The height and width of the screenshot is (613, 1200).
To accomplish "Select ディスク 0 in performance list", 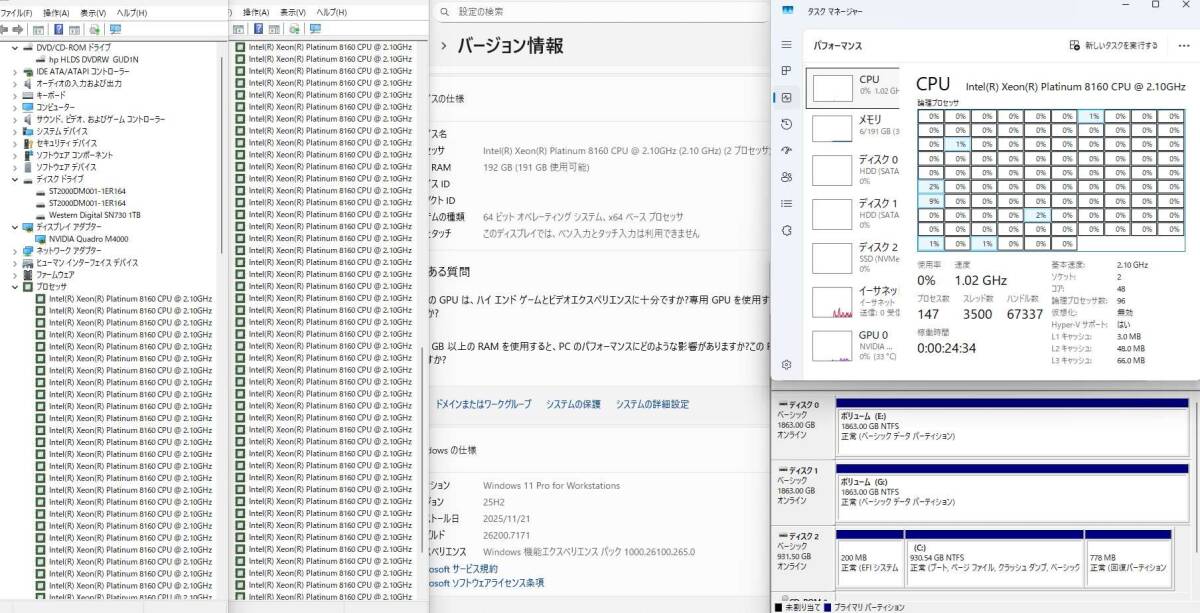I will 853,170.
